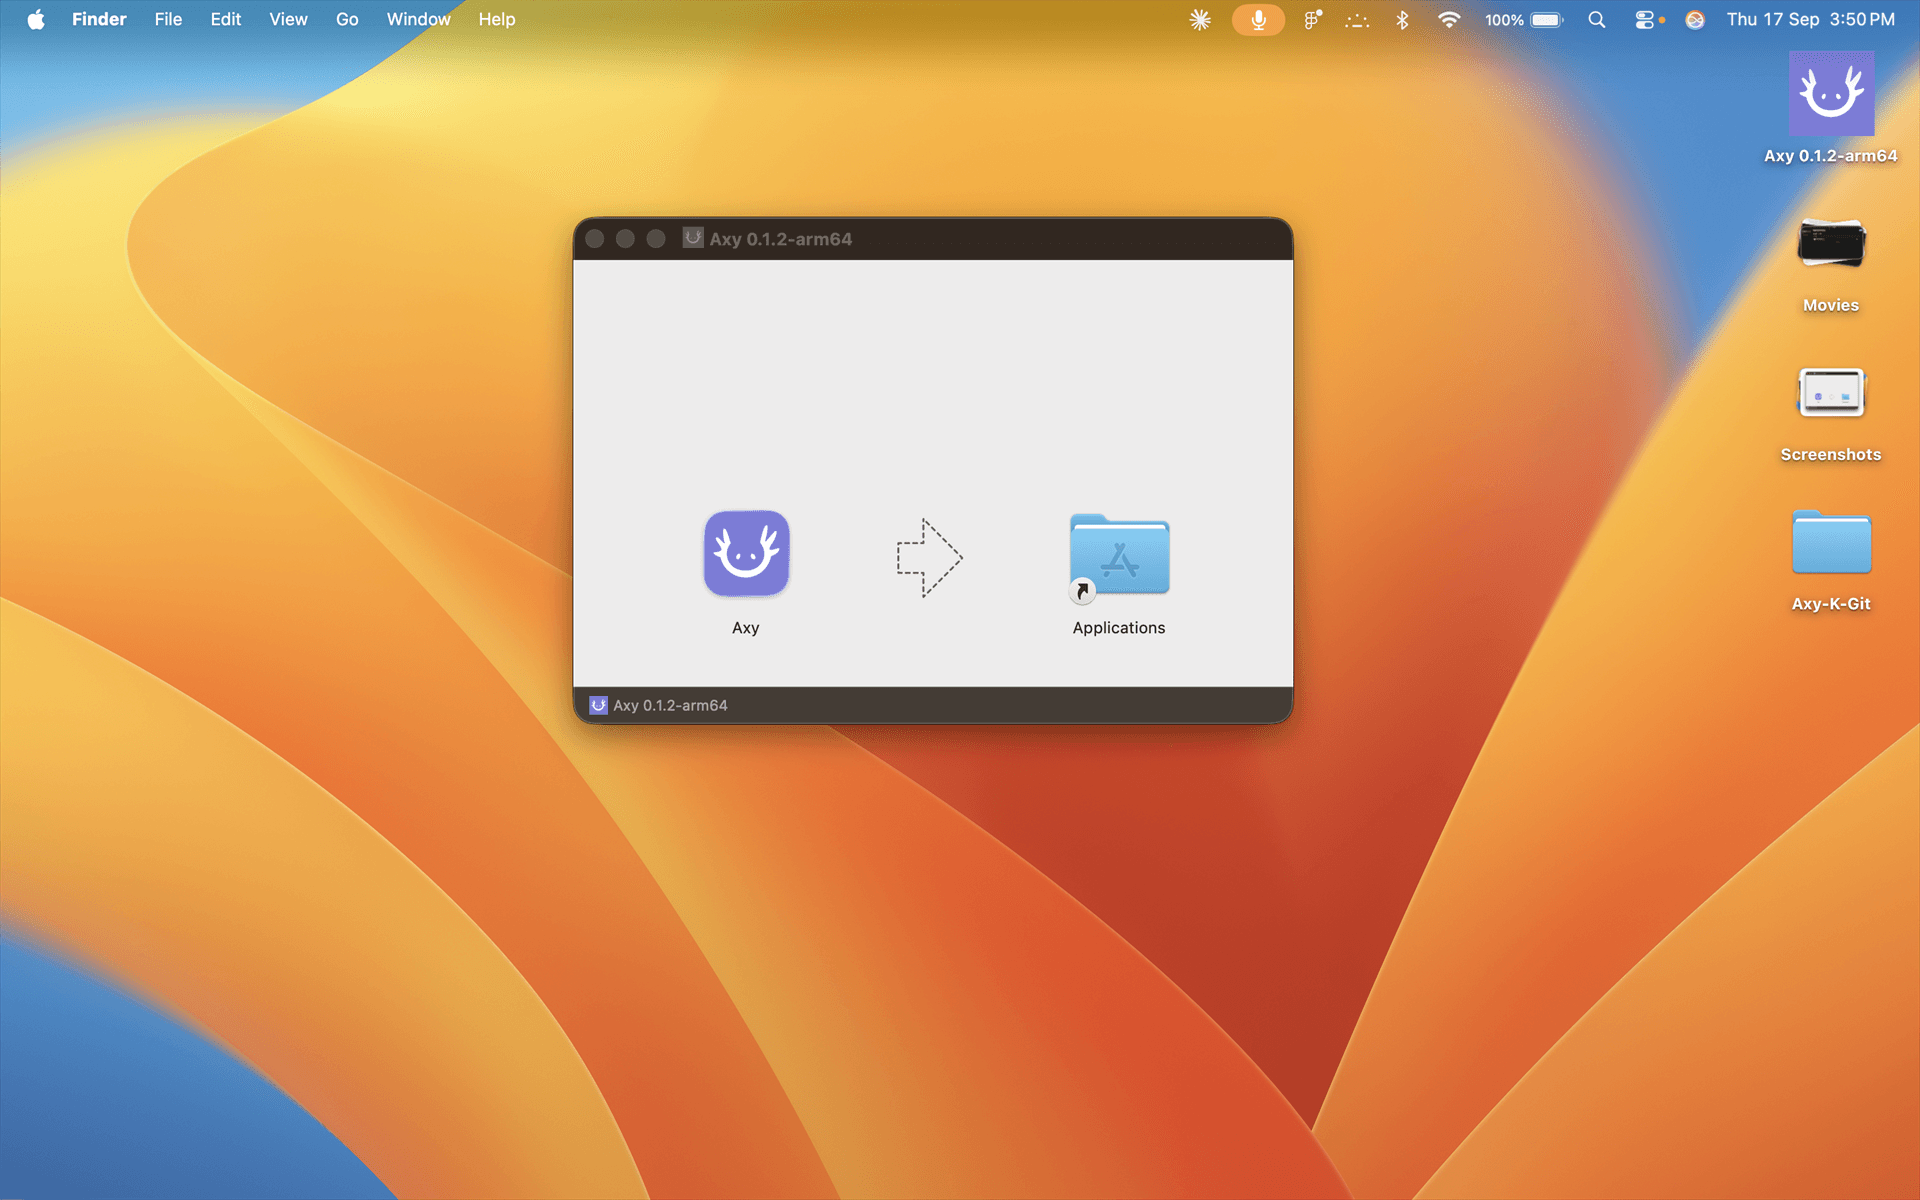Click the 'Applications' label under folder
The height and width of the screenshot is (1200, 1920).
point(1119,628)
